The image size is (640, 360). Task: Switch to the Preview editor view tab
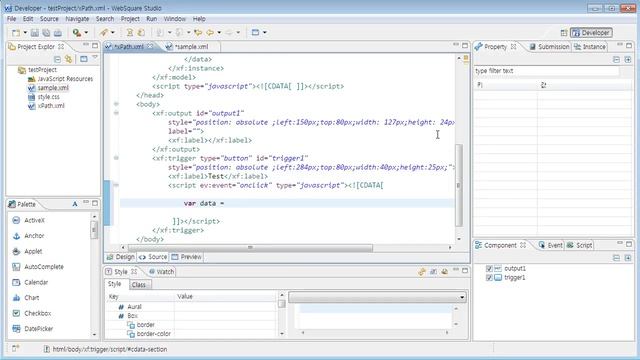pos(187,257)
